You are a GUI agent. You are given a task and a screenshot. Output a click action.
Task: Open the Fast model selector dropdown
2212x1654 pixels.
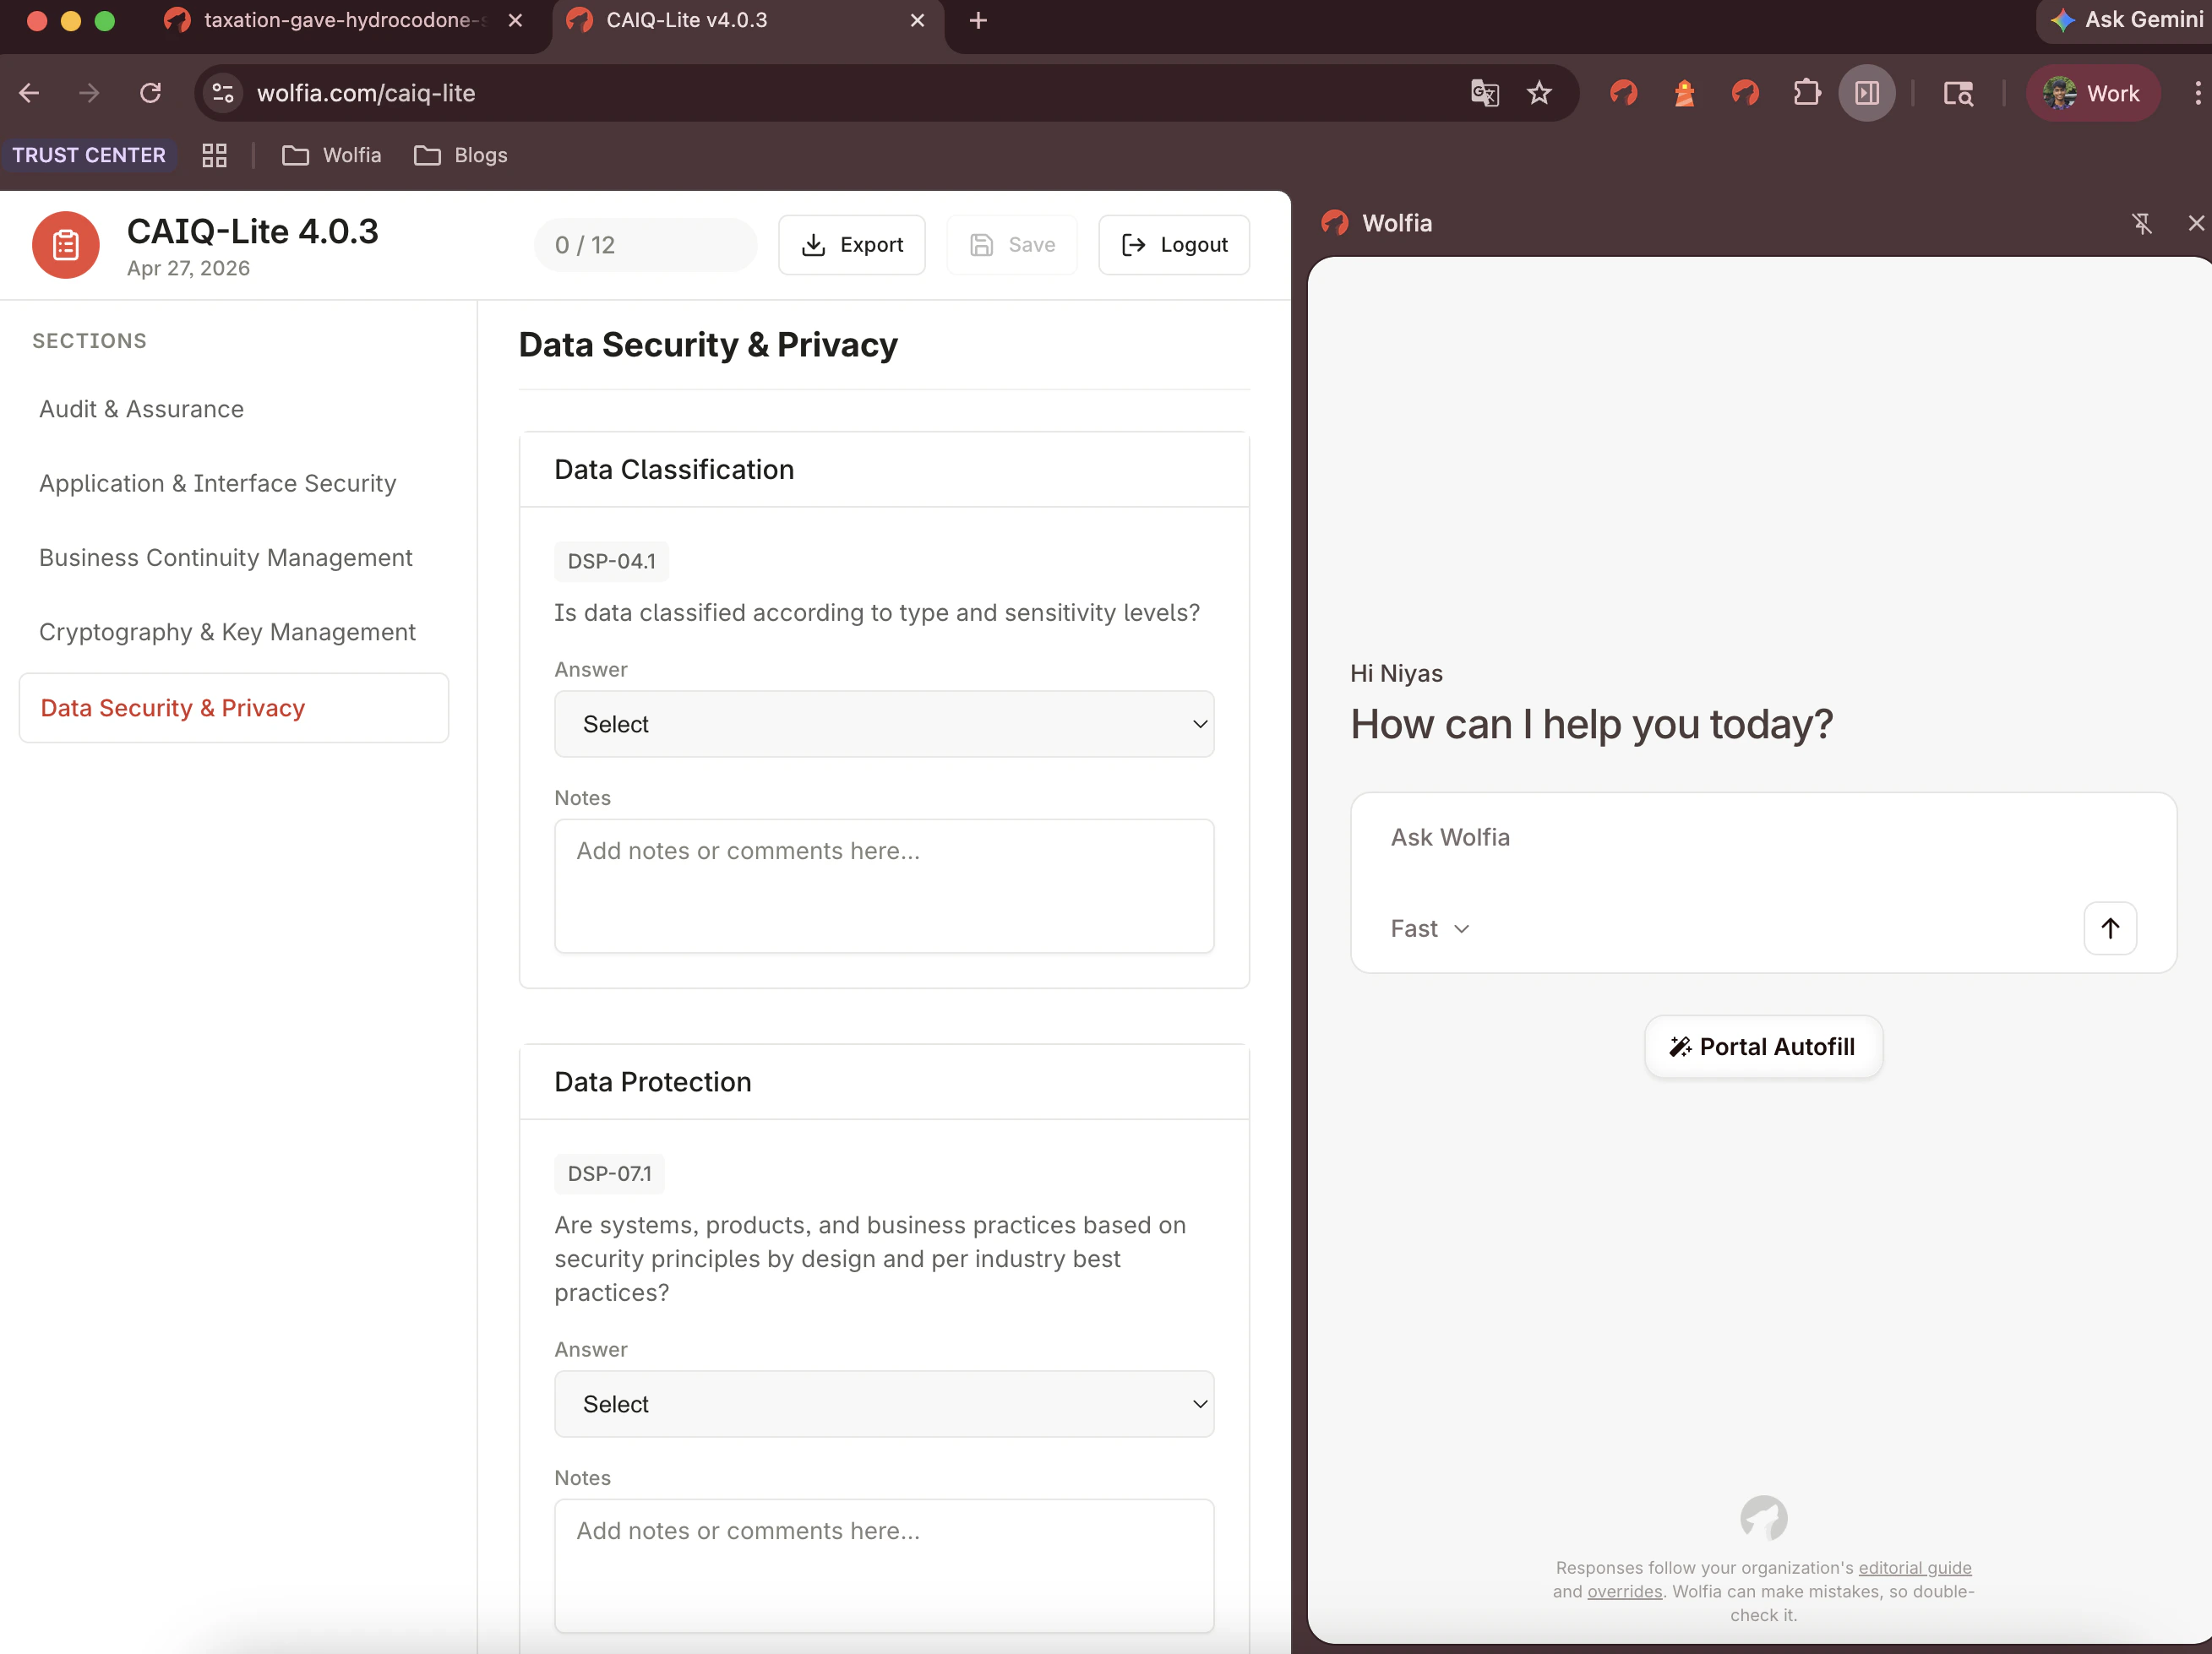click(x=1428, y=928)
